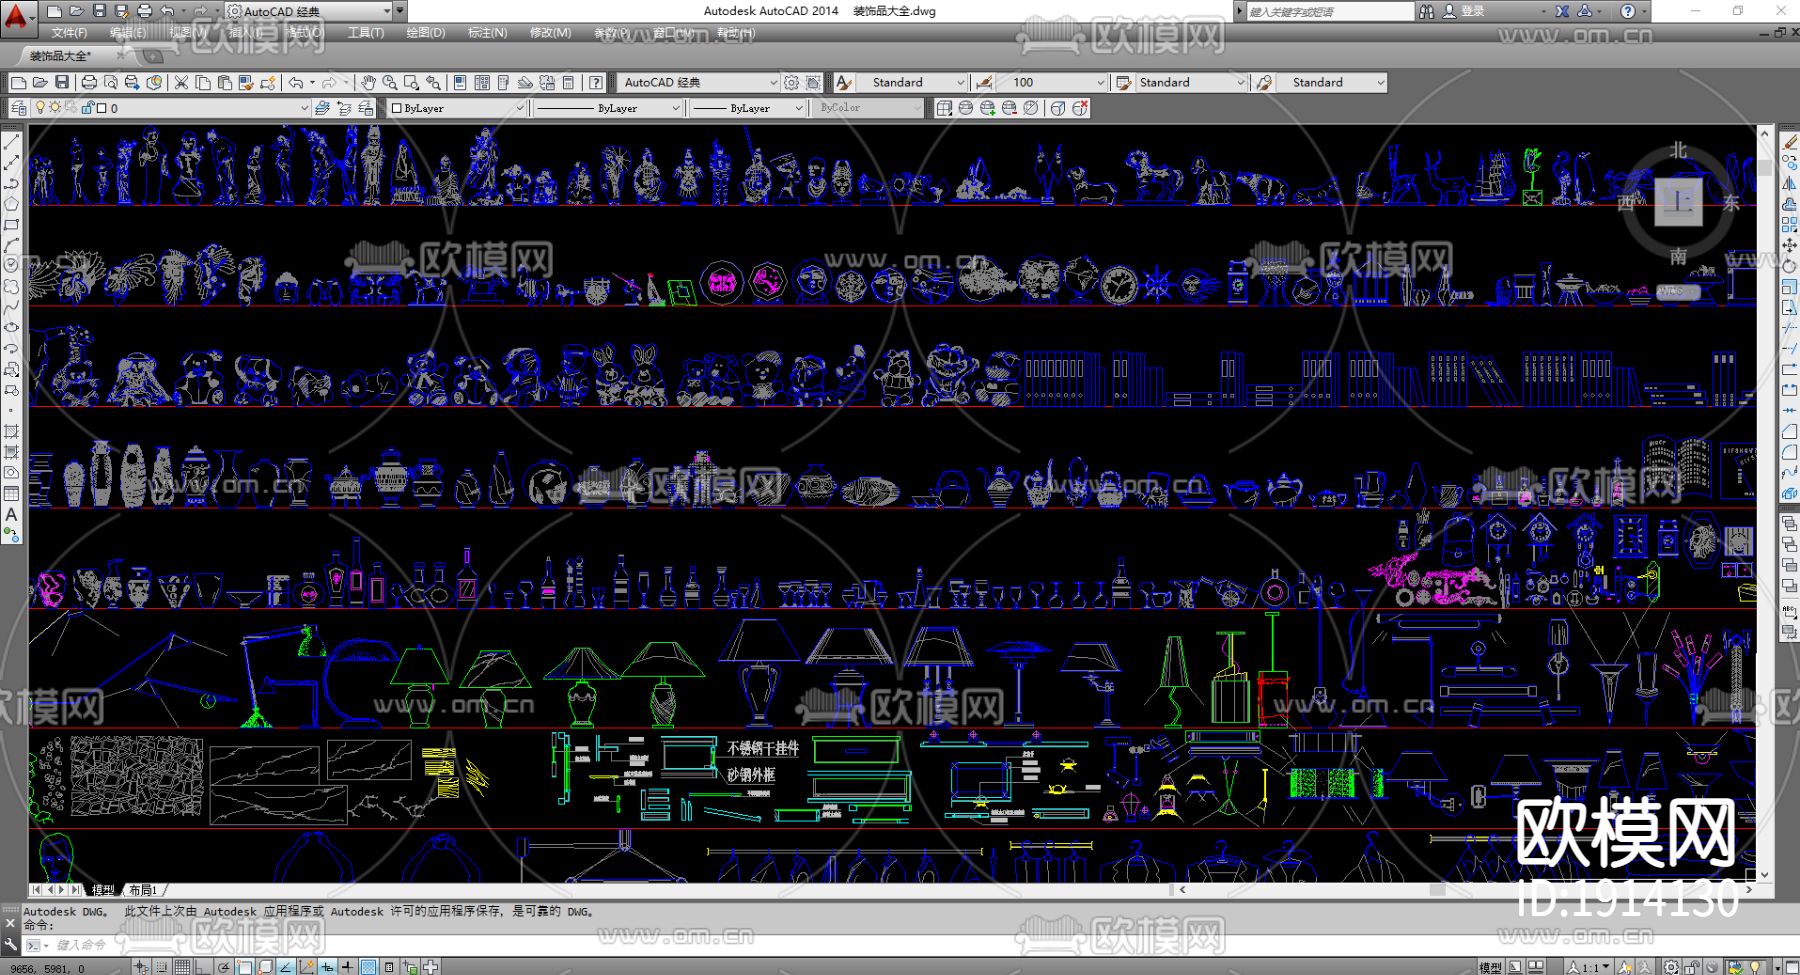Select the Erase tool in modify toolbar

click(1789, 143)
